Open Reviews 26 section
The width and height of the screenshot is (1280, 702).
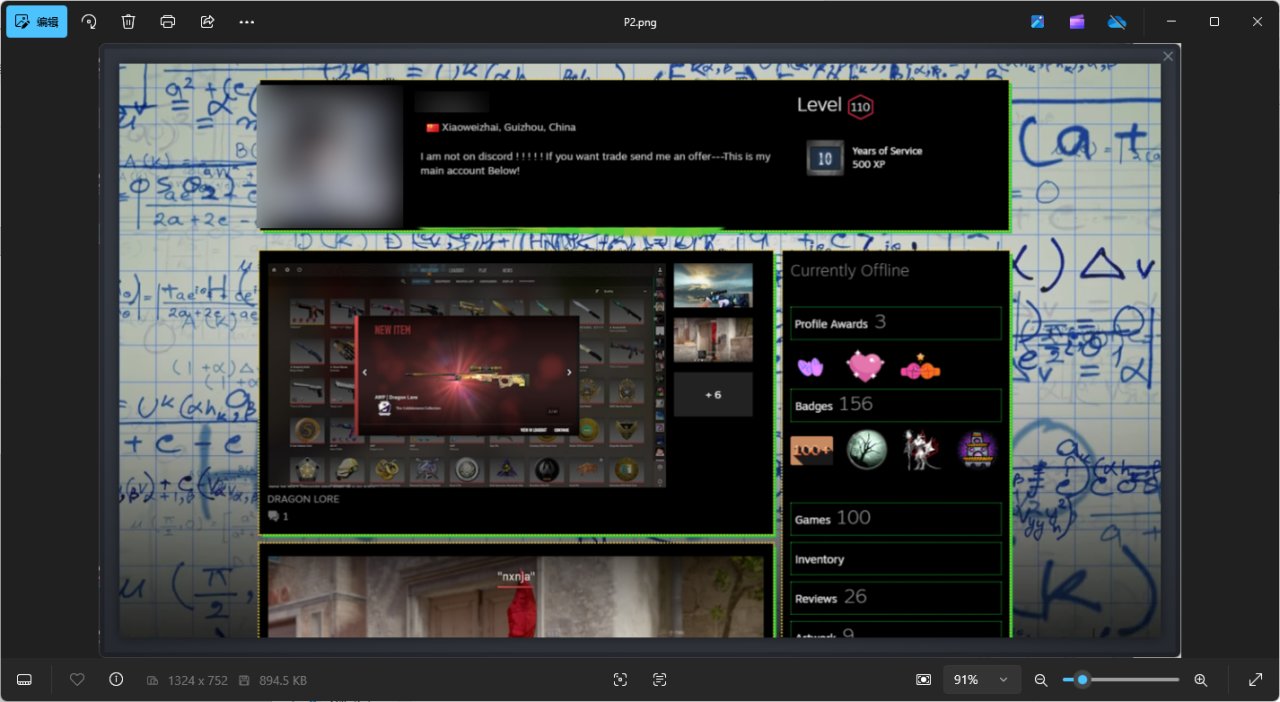coord(895,598)
